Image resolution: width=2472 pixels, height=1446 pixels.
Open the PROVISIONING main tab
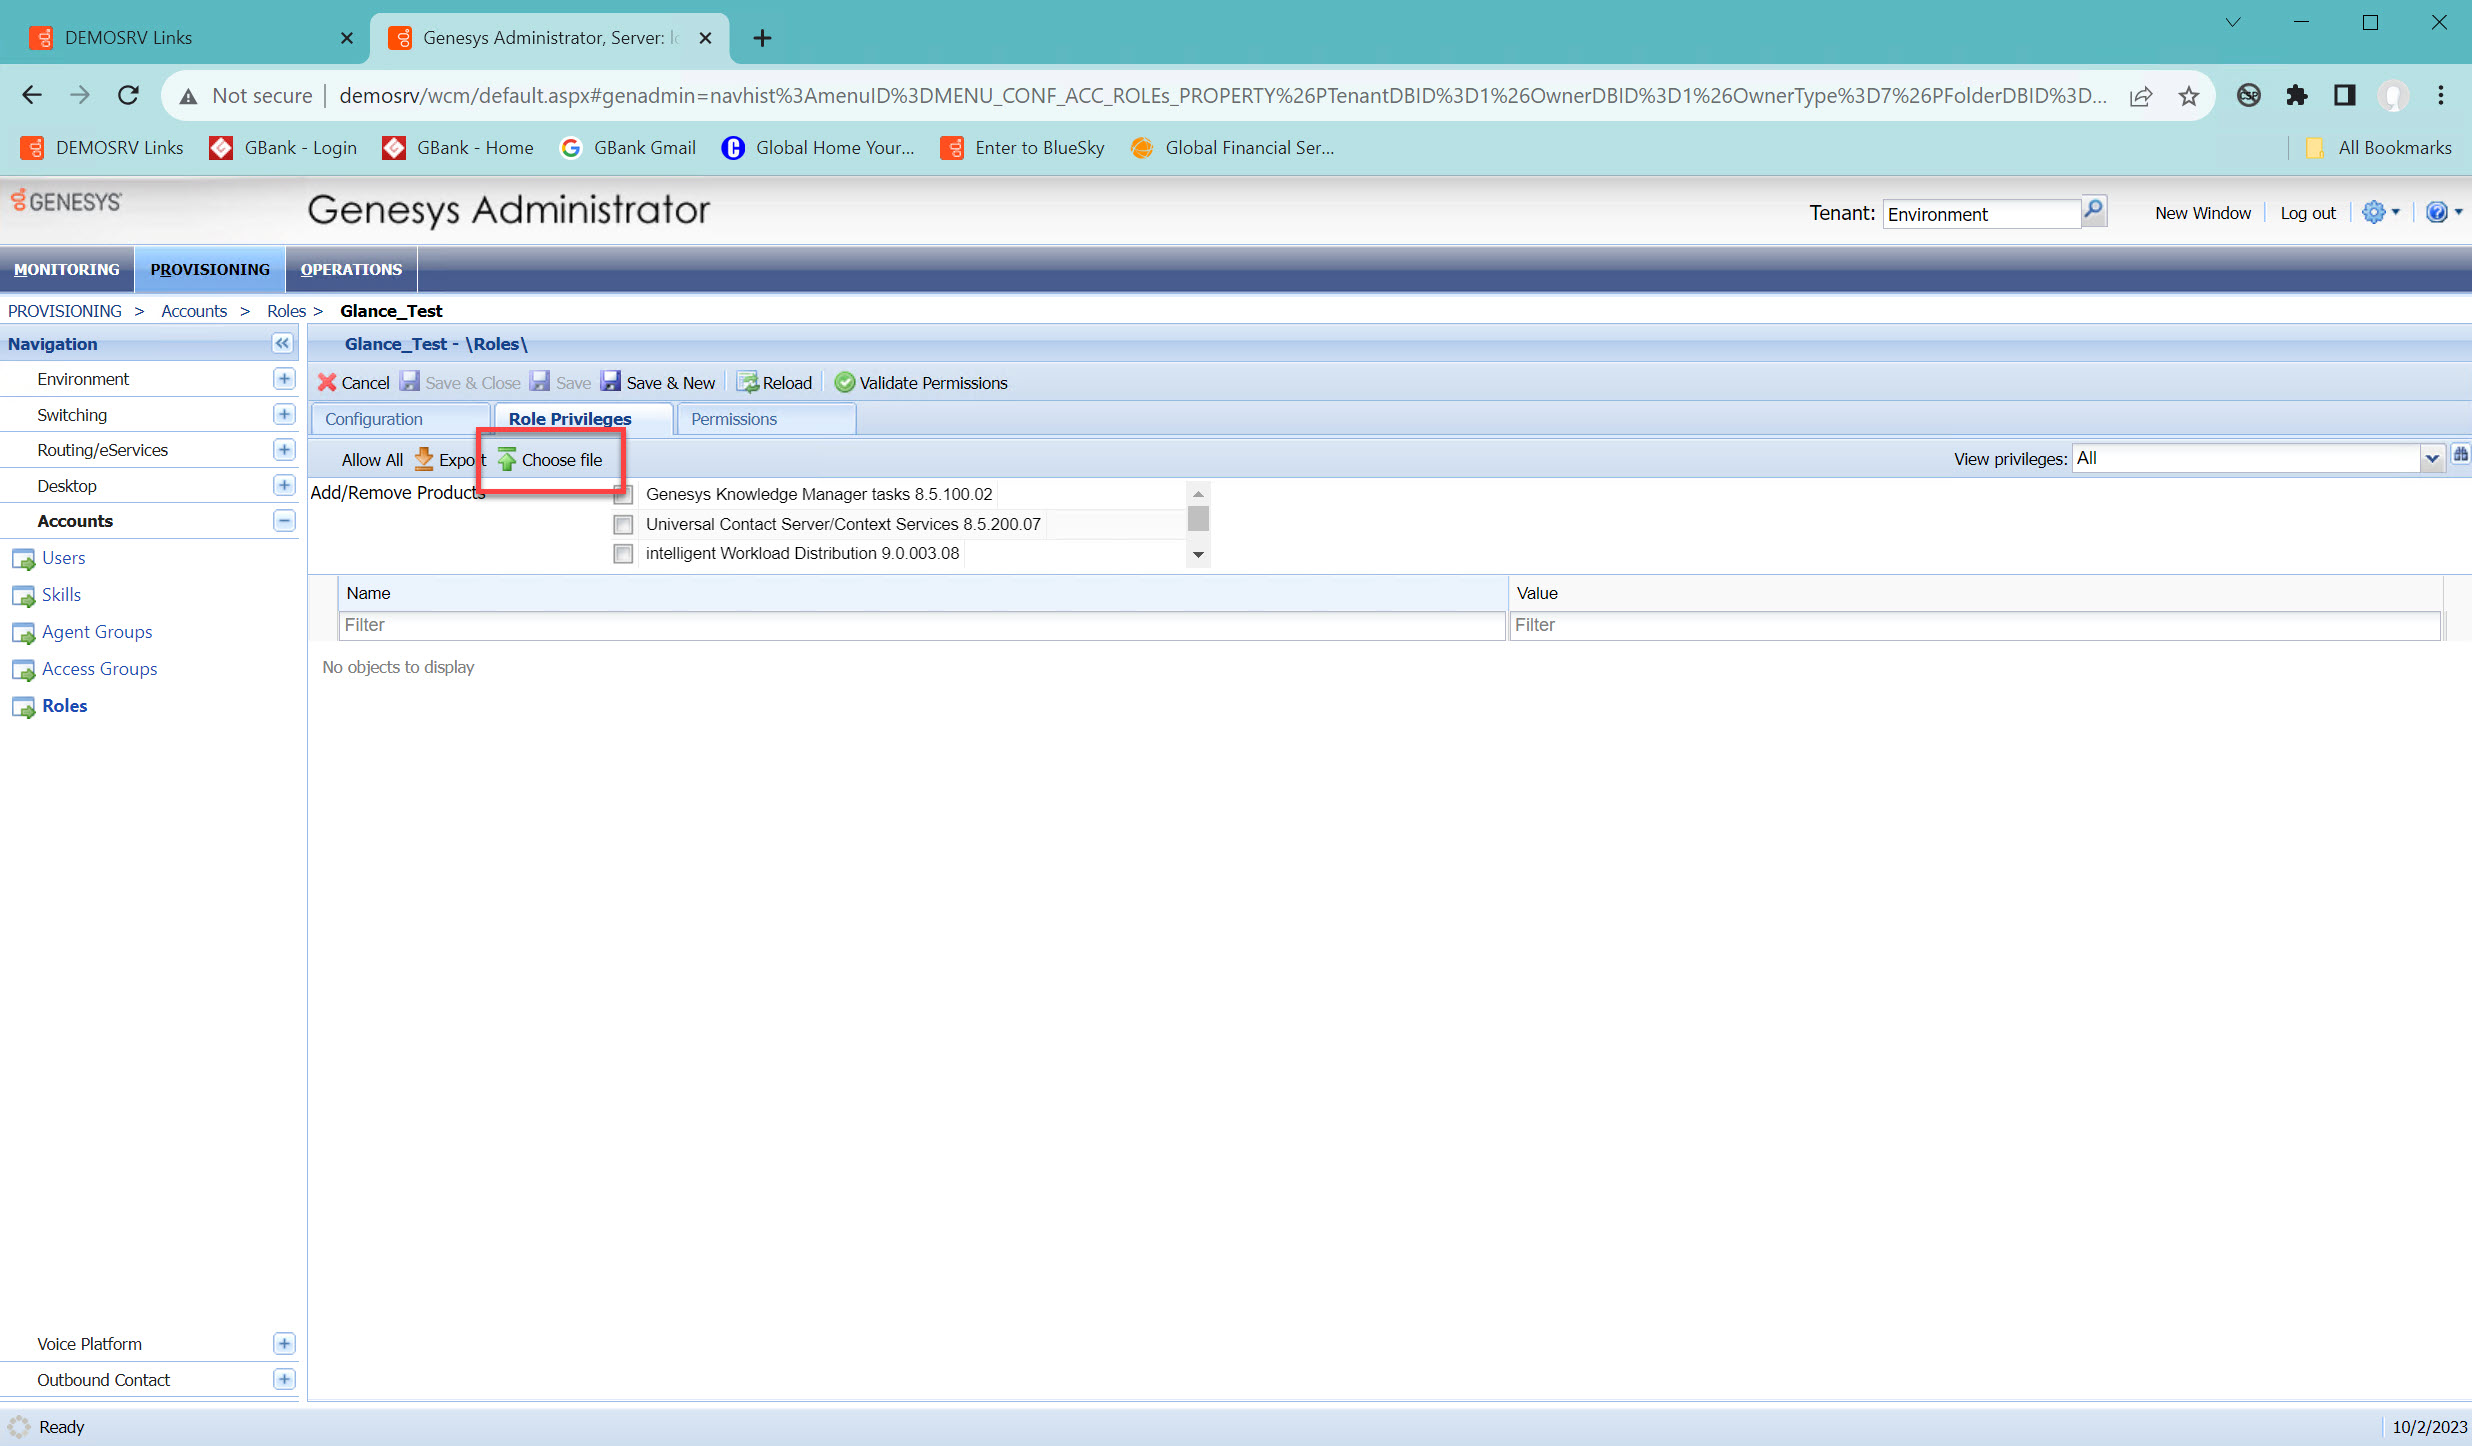pos(210,269)
